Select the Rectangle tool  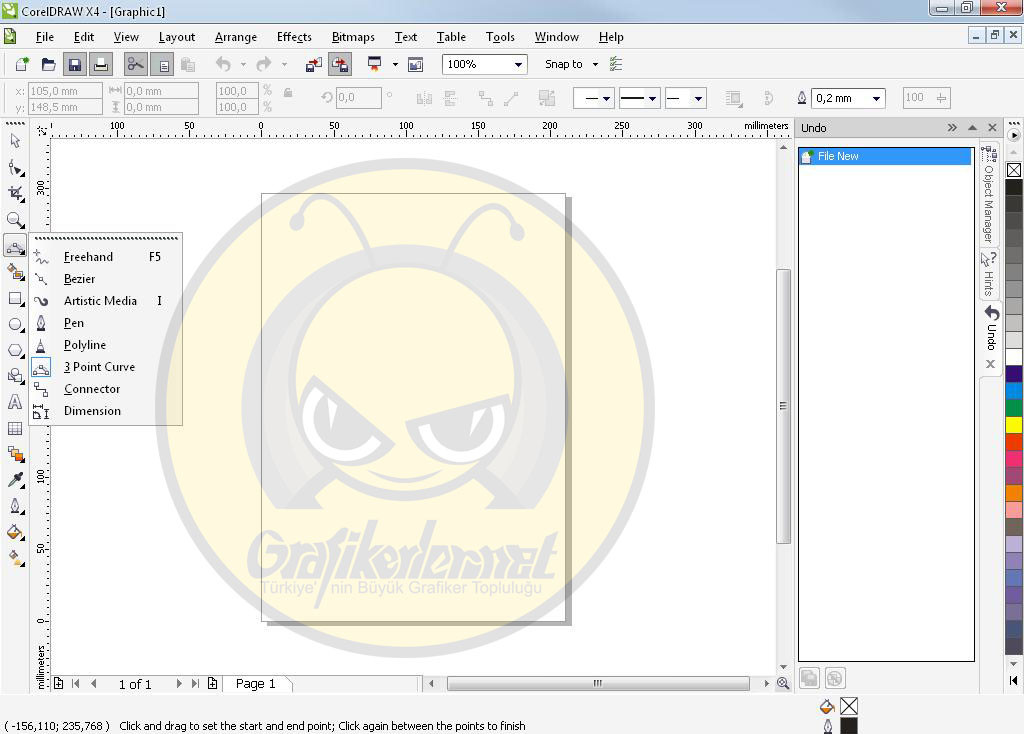[x=15, y=298]
